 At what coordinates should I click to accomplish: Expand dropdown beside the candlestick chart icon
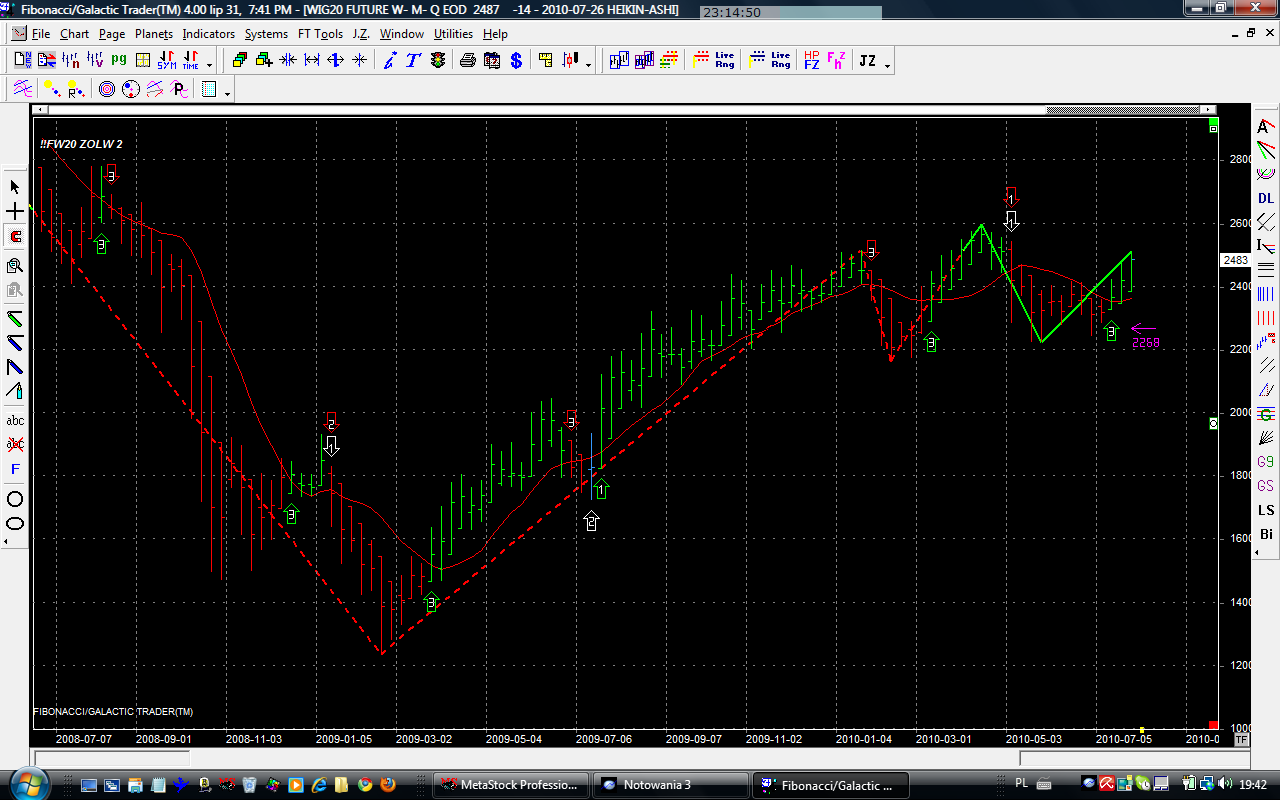(588, 65)
